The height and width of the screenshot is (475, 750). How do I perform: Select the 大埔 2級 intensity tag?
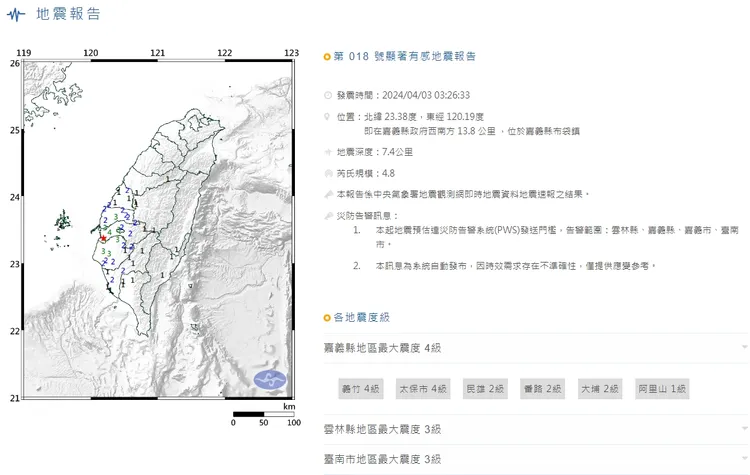point(600,389)
